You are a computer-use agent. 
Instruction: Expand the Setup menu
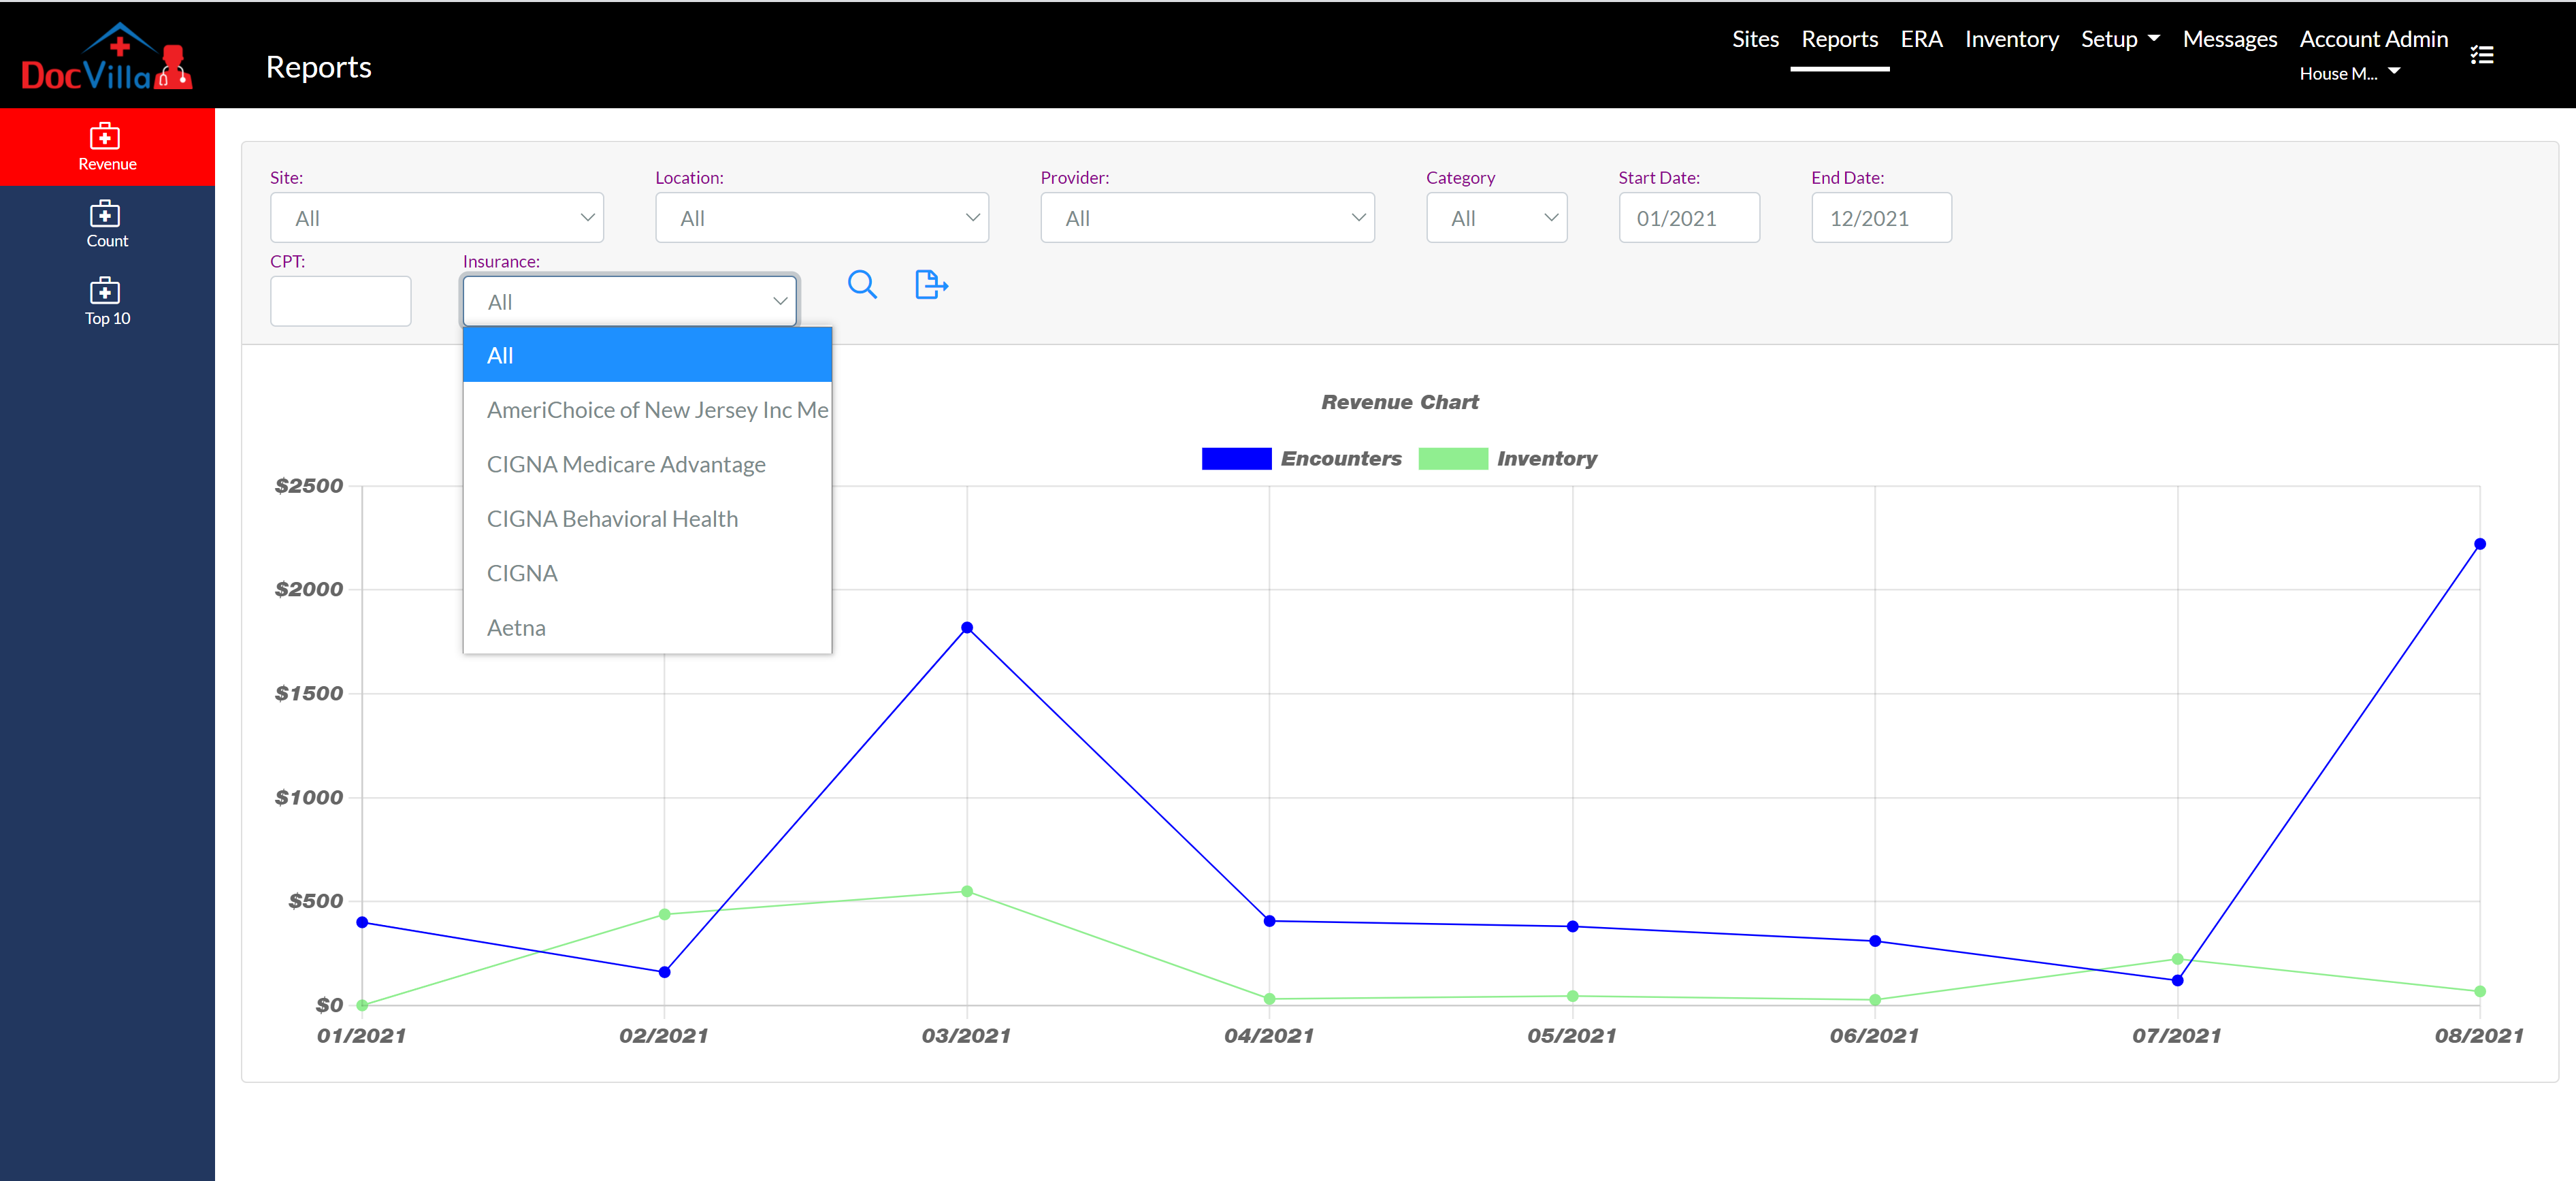(2119, 39)
